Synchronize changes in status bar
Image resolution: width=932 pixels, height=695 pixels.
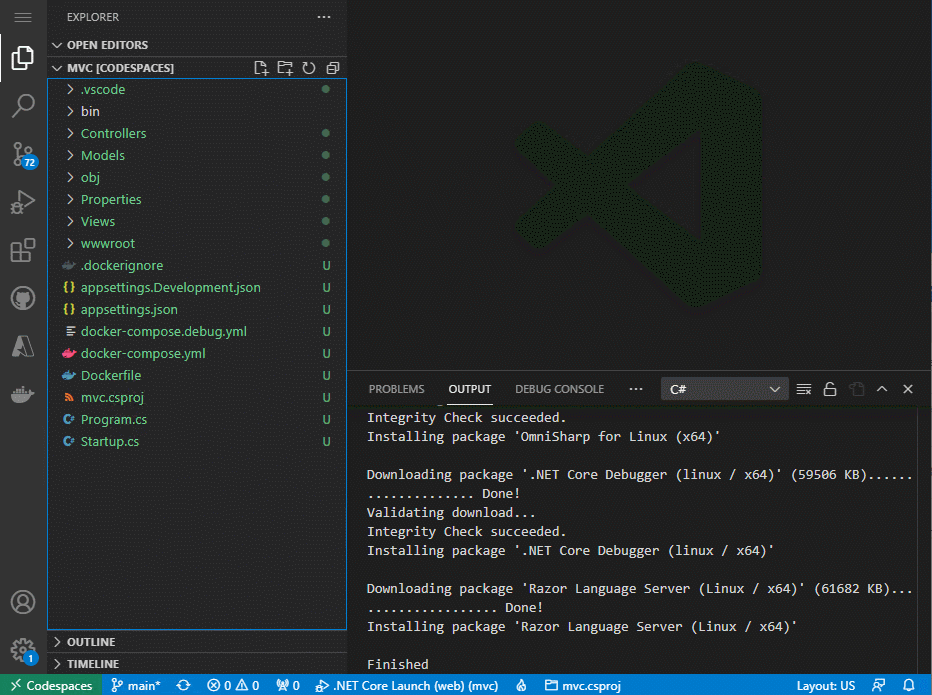184,685
